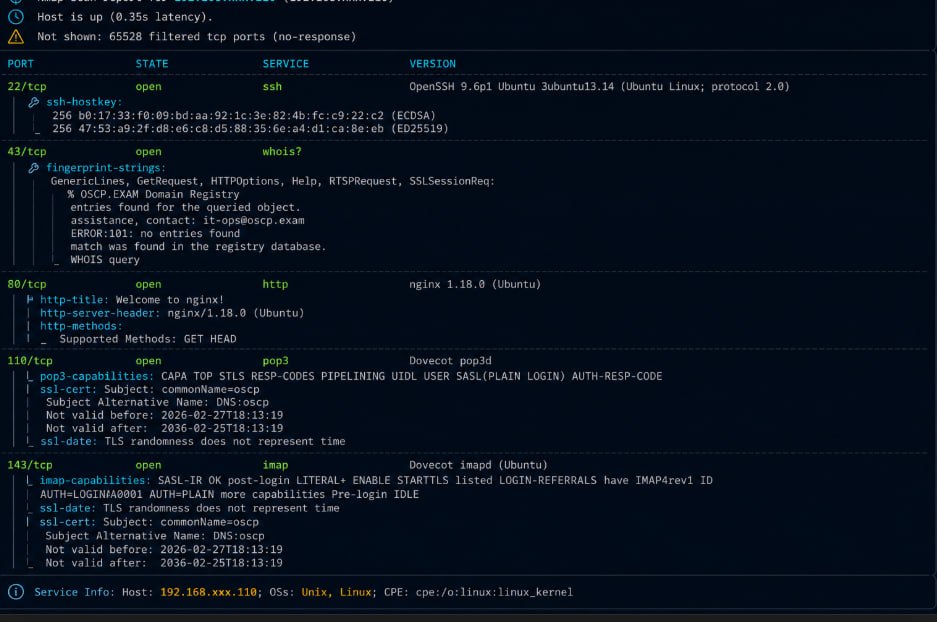This screenshot has width=937, height=622.
Task: Click the ECDSA host key line
Action: coord(244,115)
